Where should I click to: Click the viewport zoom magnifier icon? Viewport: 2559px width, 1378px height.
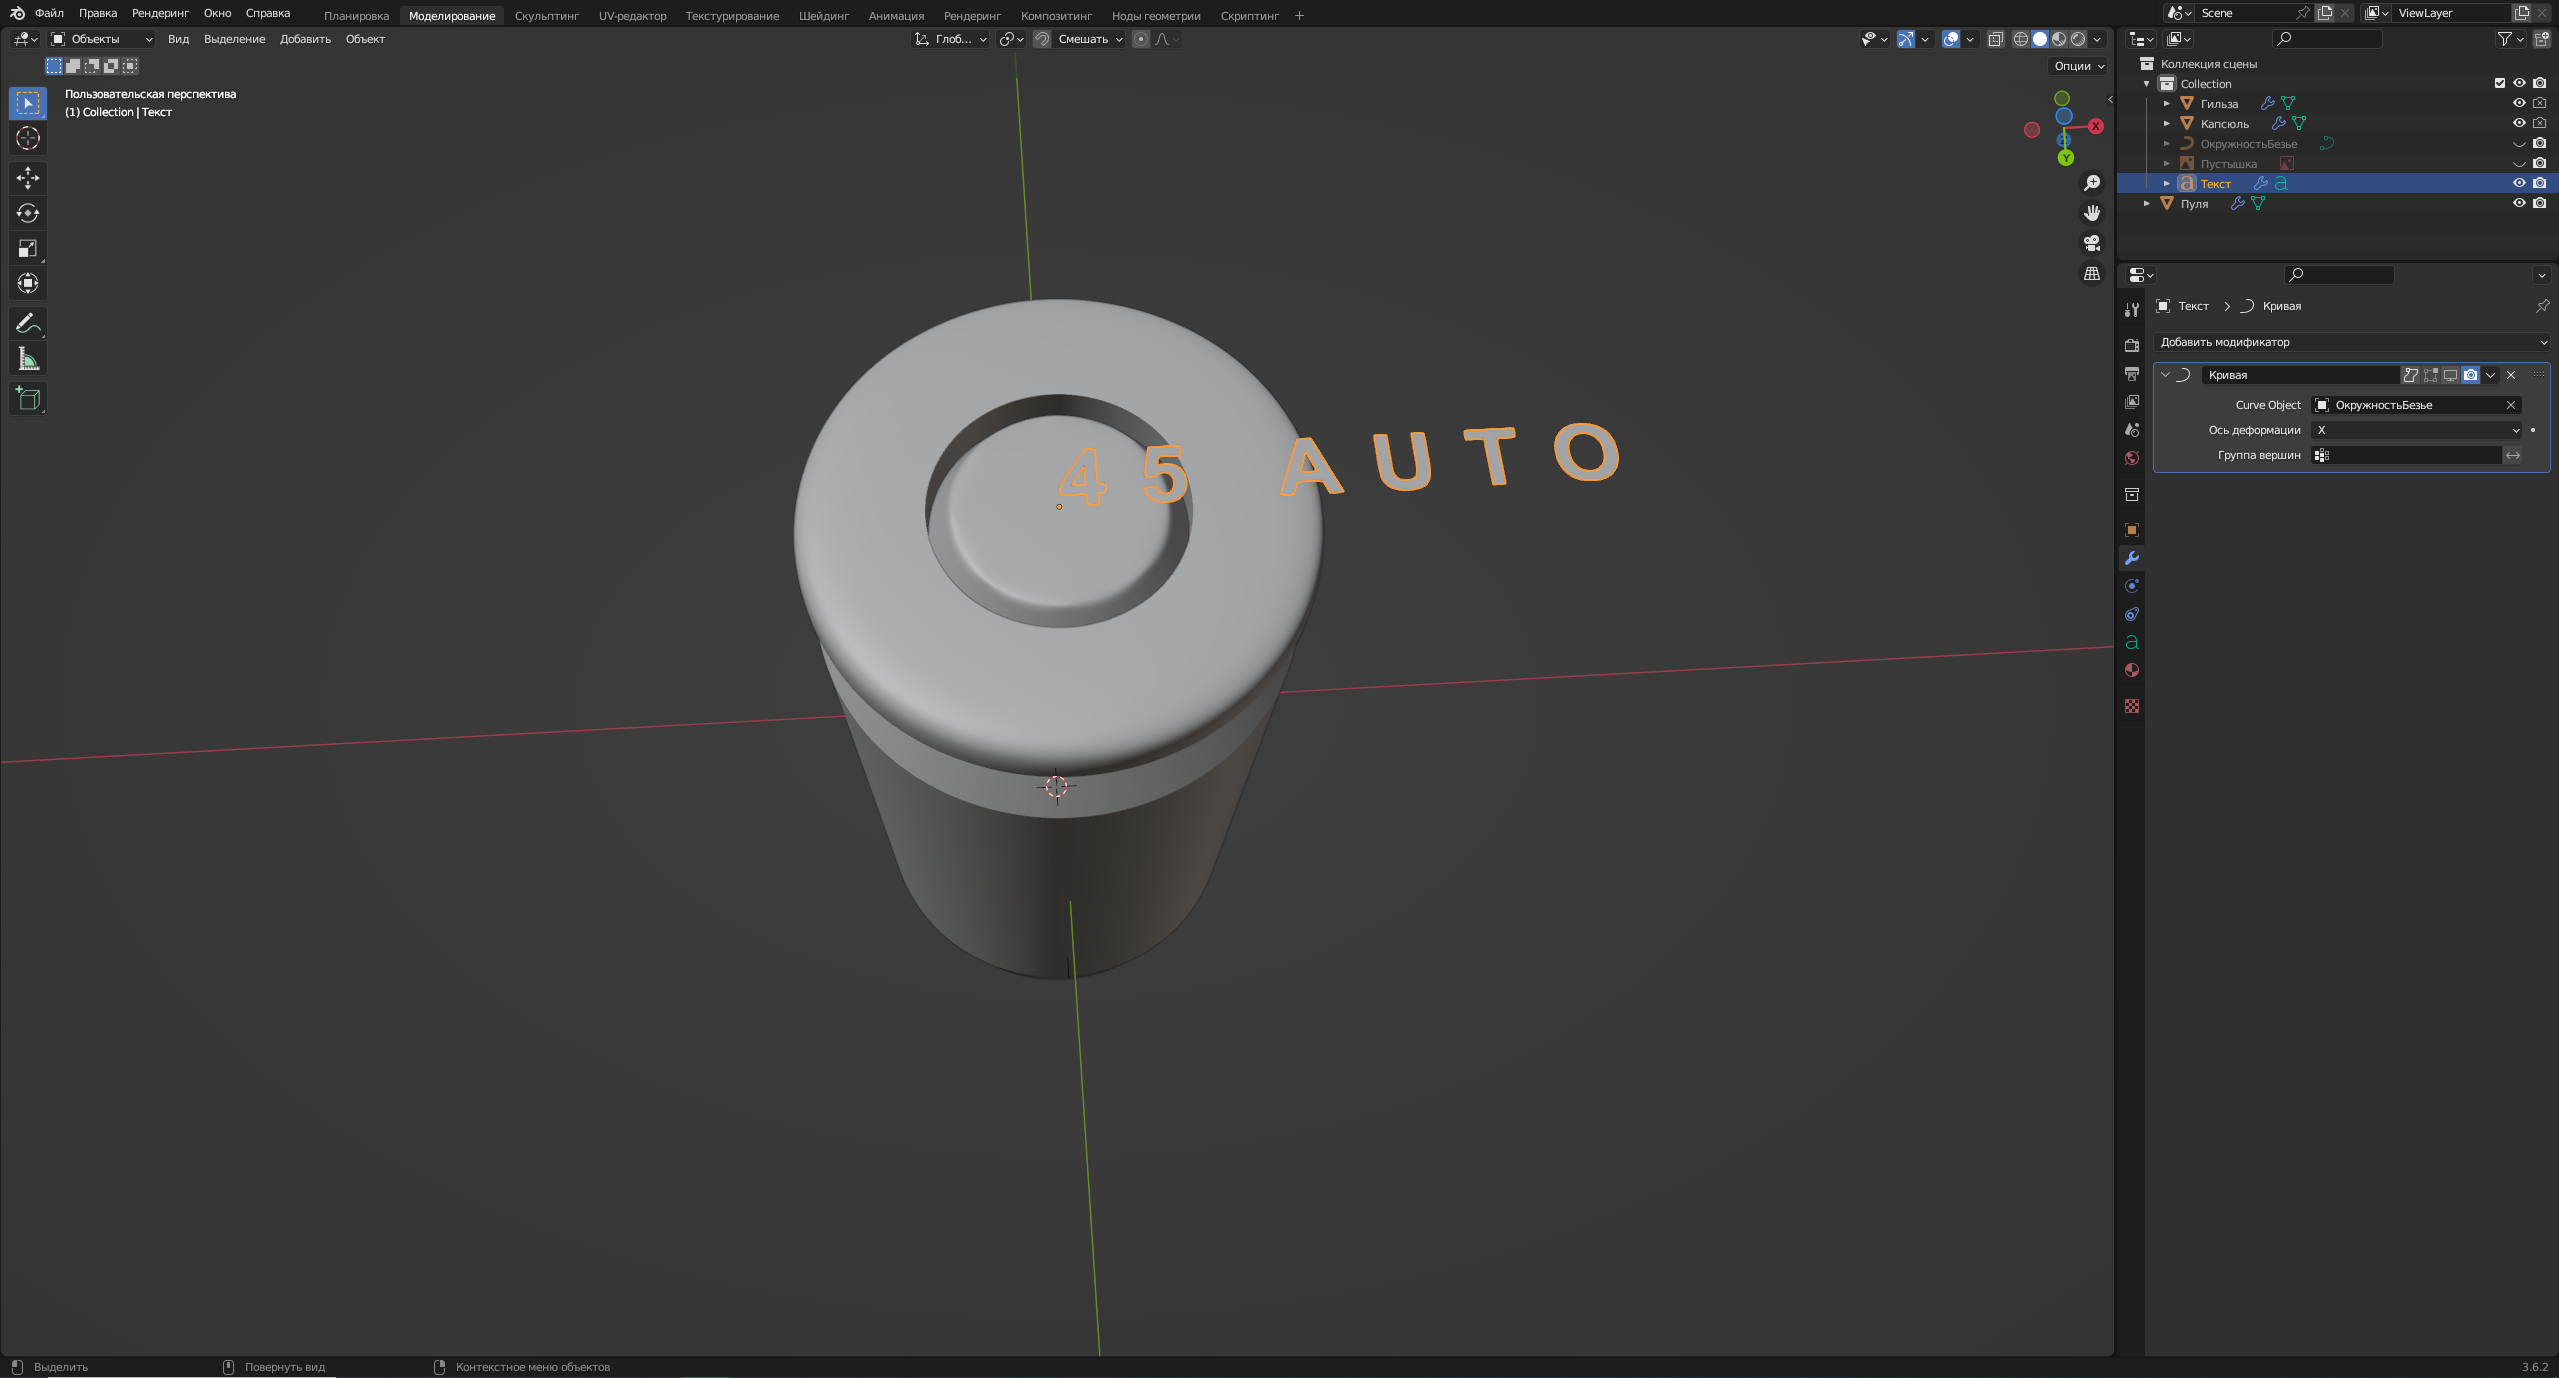(x=2091, y=183)
